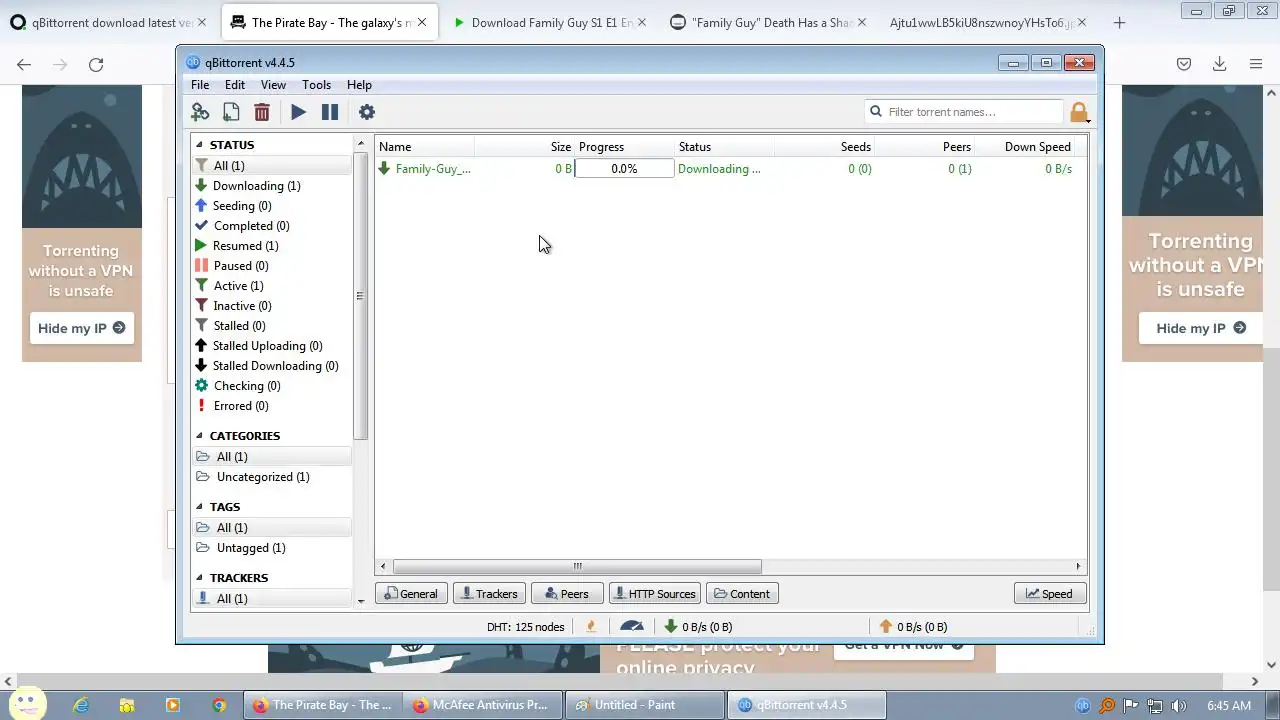Click Internet Explorer icon in taskbar

(x=81, y=705)
